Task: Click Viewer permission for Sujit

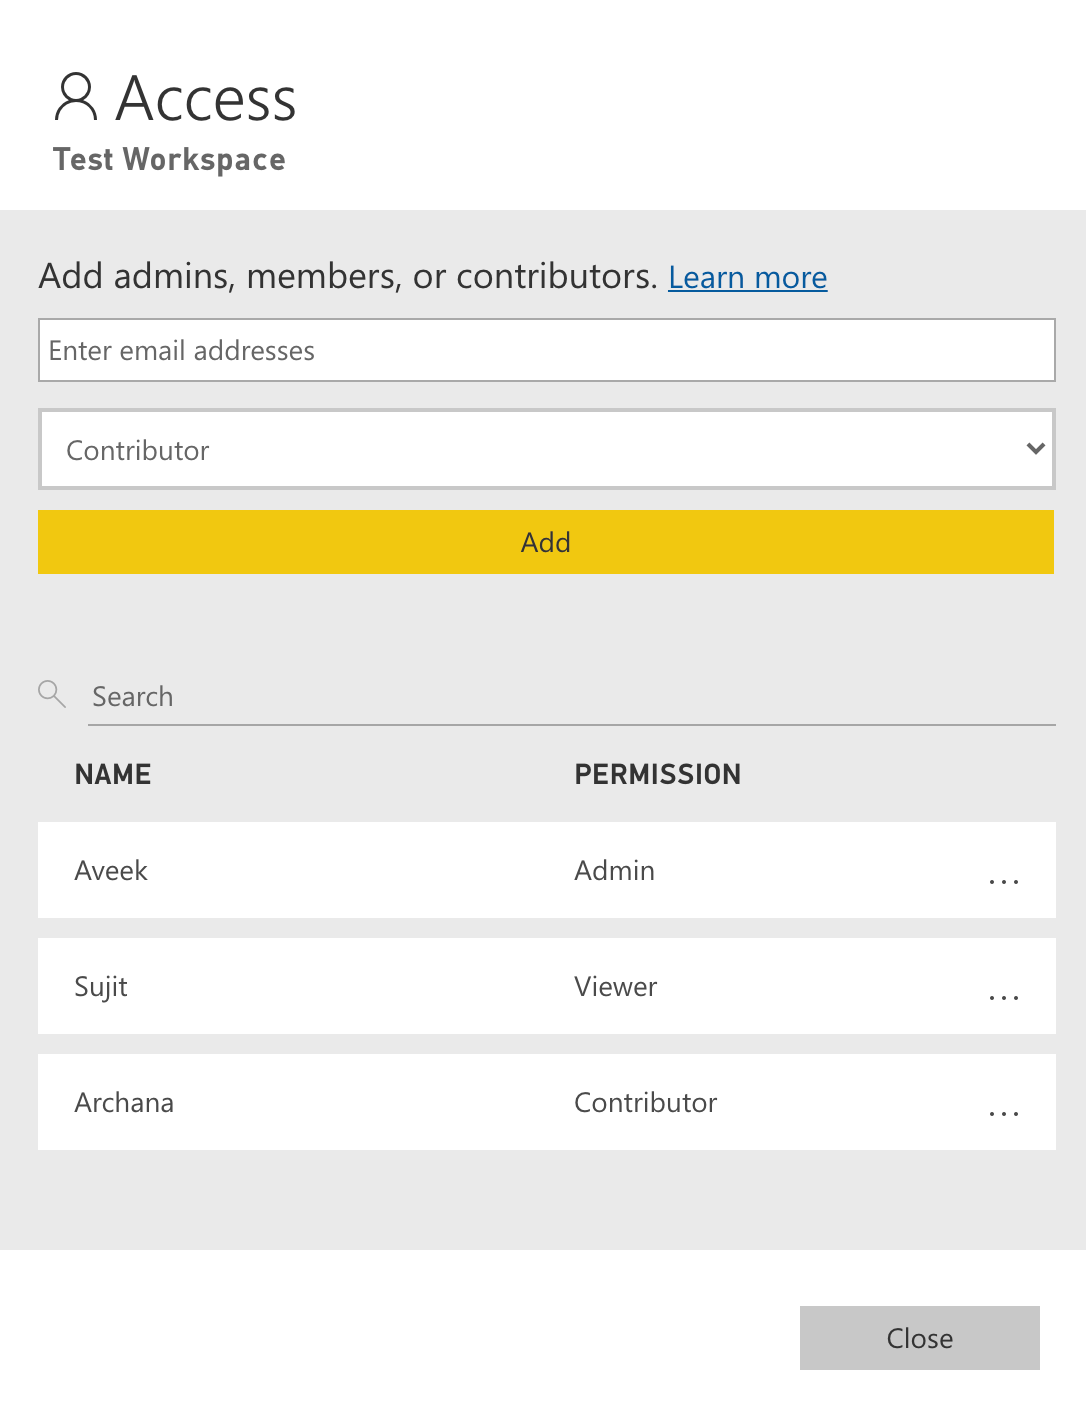Action: (x=615, y=987)
